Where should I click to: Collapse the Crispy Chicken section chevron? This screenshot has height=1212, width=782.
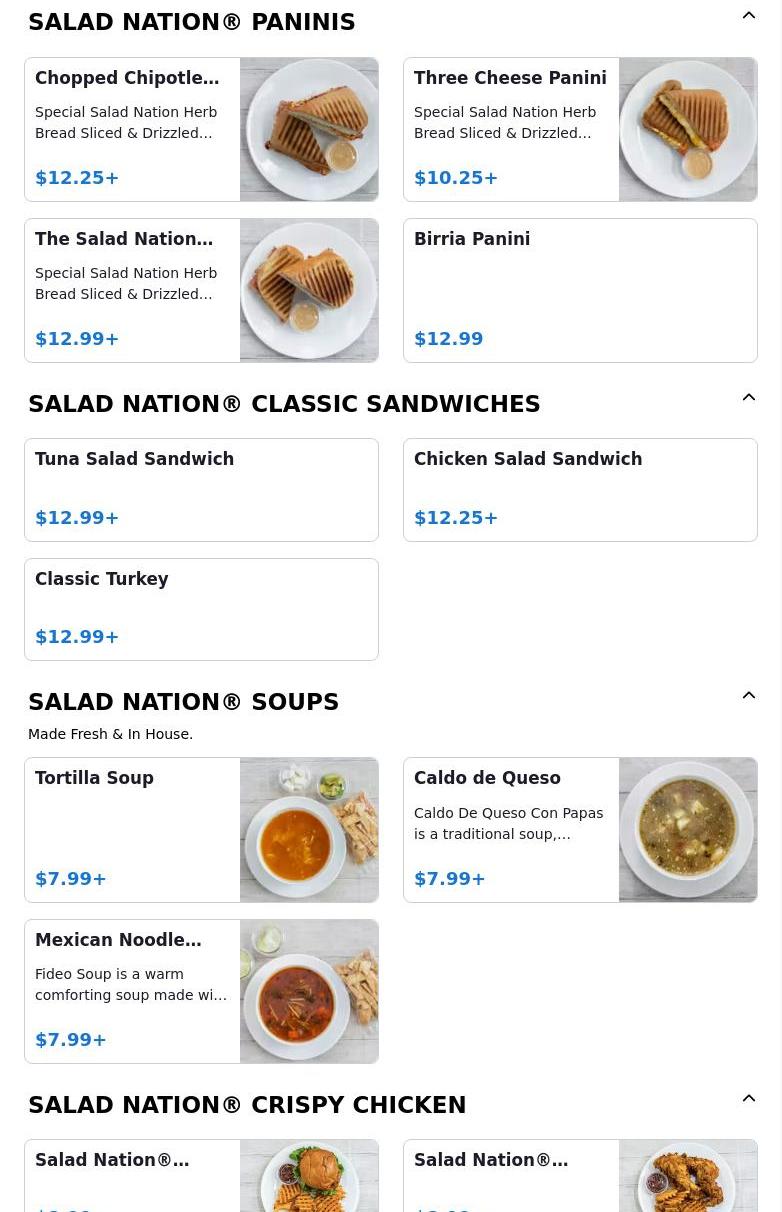[748, 1099]
